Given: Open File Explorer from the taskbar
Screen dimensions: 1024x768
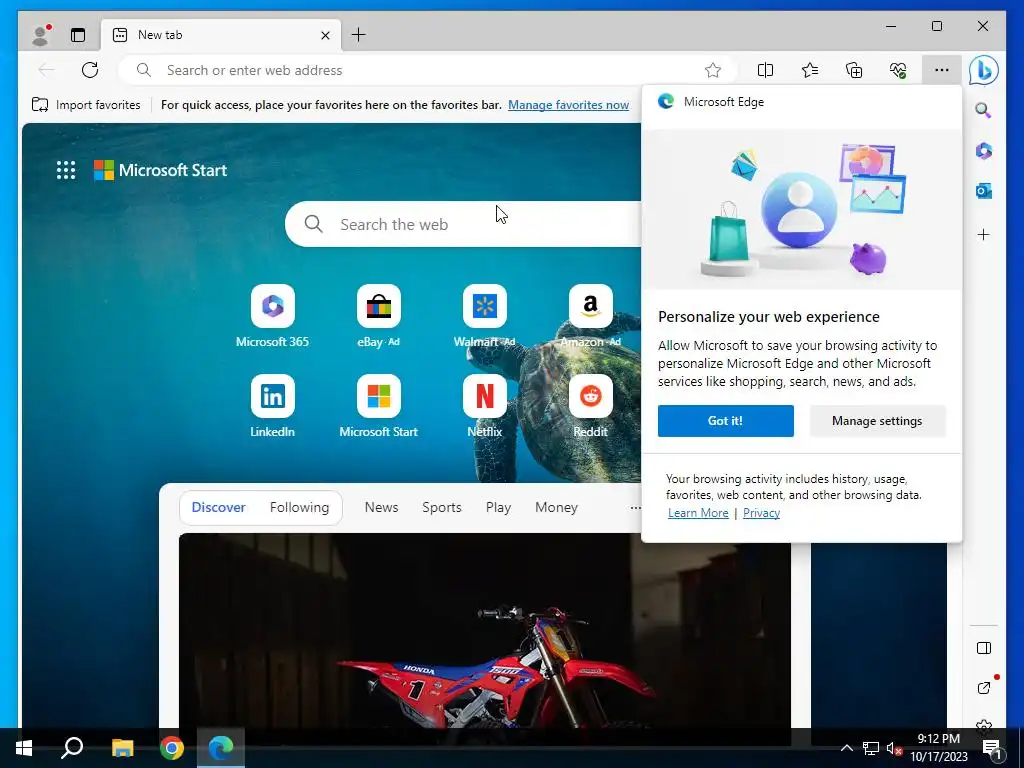Looking at the screenshot, I should pos(122,748).
